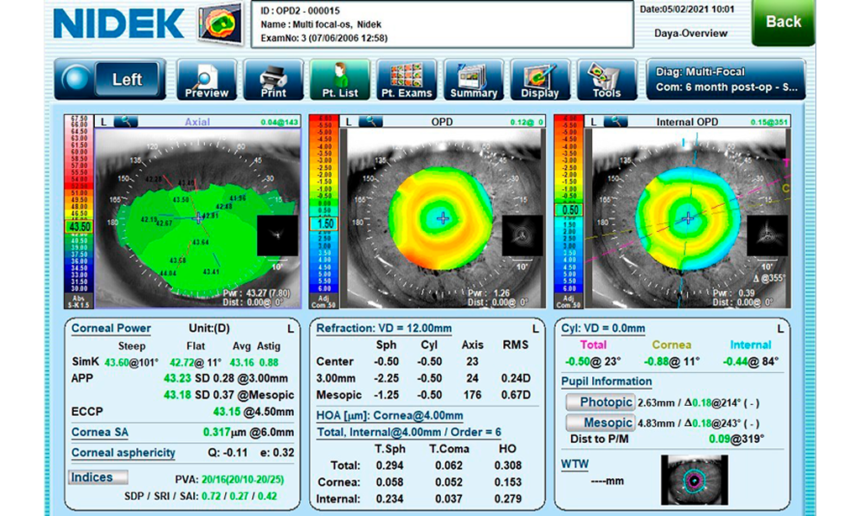Click Daya-Overview label
Viewport: 860px width, 516px height.
(x=691, y=33)
